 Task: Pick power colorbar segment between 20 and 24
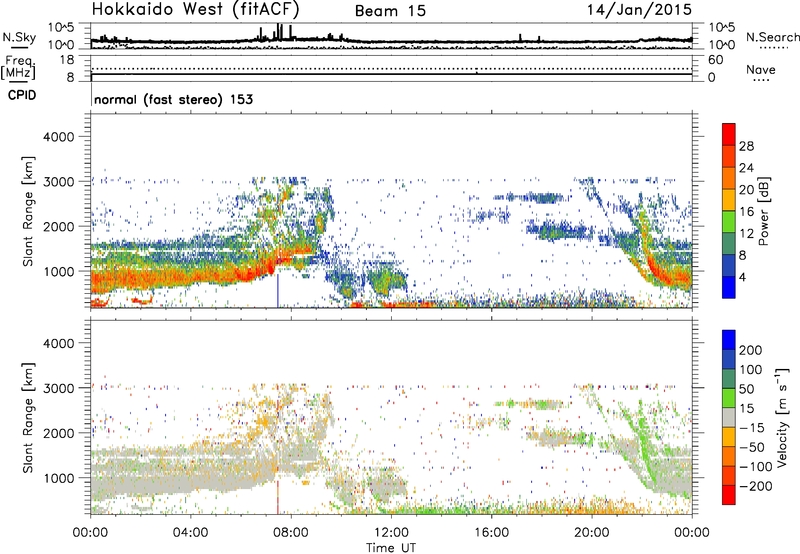729,178
